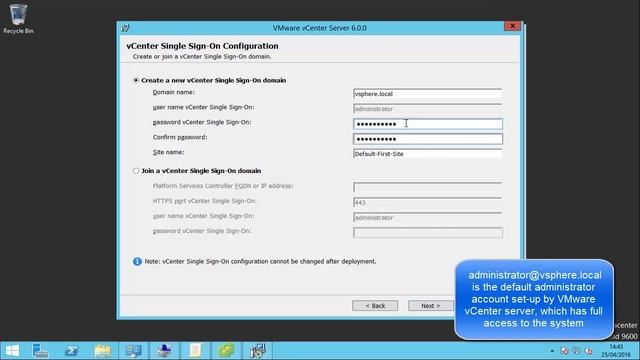Click the < Back button
The image size is (640, 360).
coord(375,306)
